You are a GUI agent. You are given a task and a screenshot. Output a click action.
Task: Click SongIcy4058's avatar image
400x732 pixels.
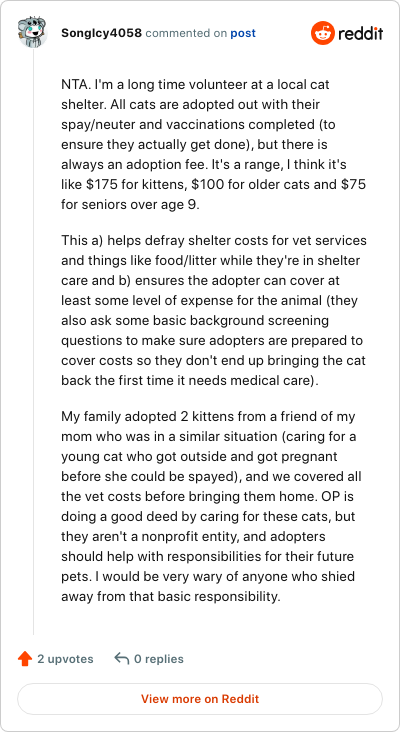(32, 33)
